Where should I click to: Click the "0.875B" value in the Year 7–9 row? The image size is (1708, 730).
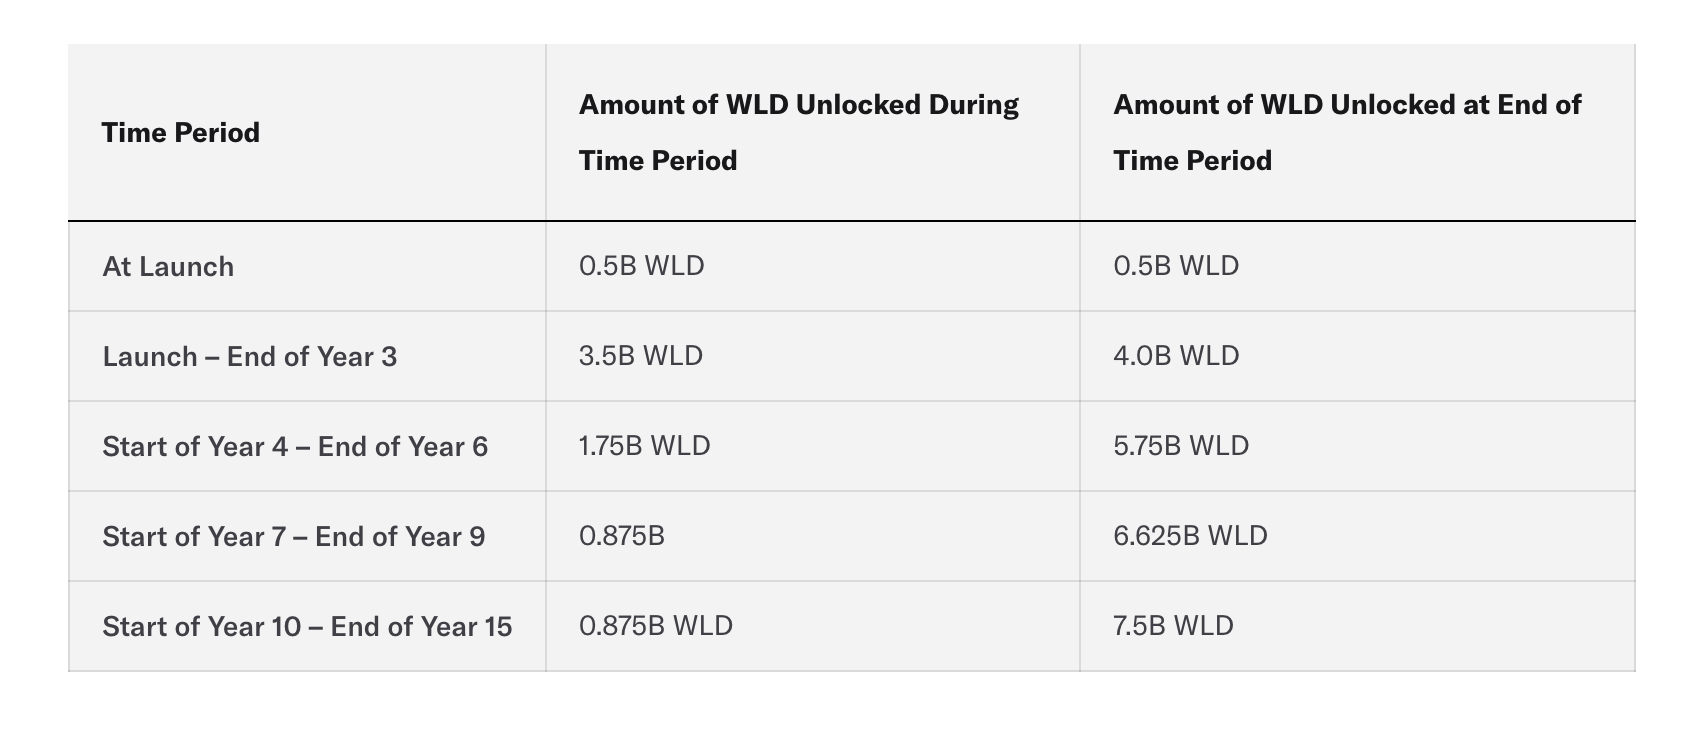[x=621, y=536]
